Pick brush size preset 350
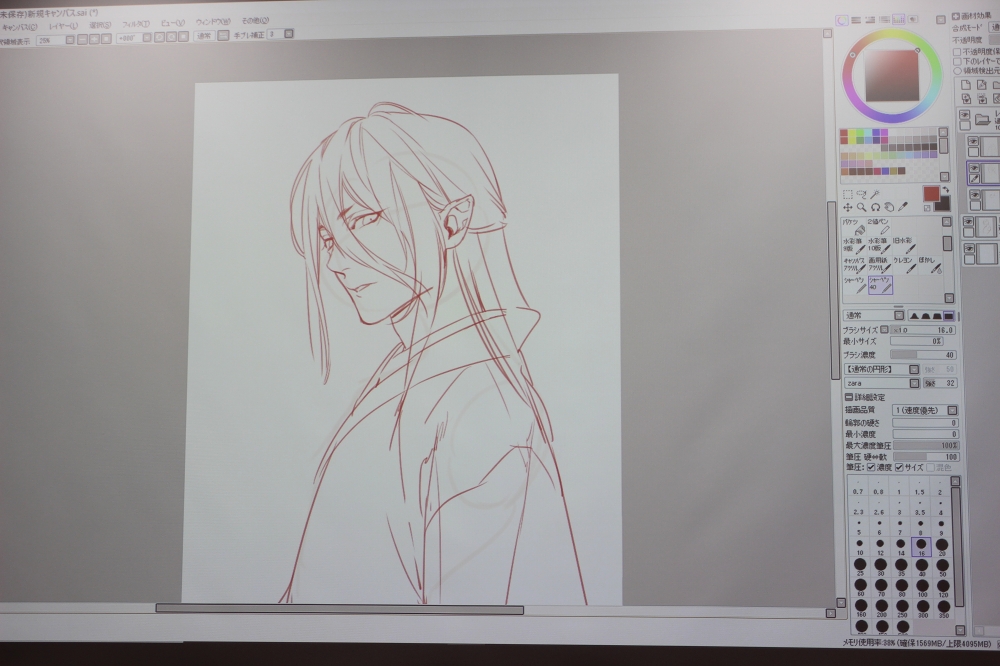Image resolution: width=1000 pixels, height=666 pixels. click(943, 607)
